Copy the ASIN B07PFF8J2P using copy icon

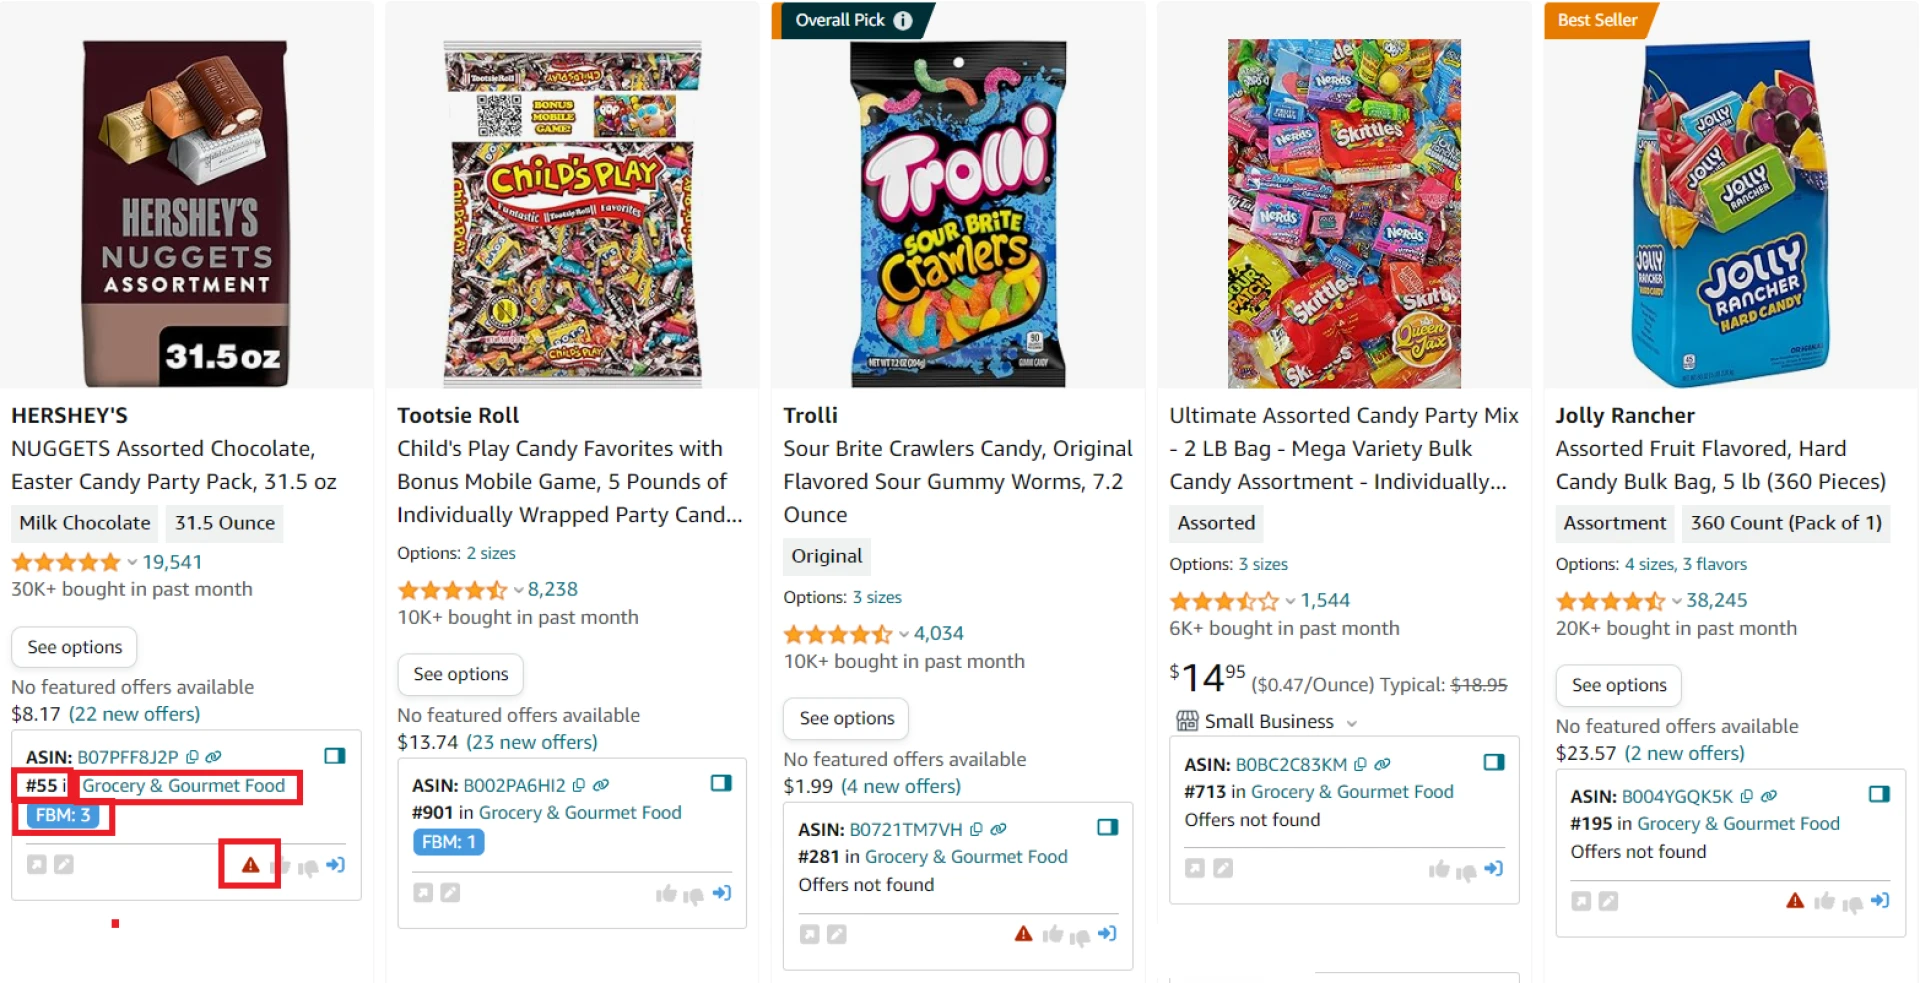tap(194, 757)
